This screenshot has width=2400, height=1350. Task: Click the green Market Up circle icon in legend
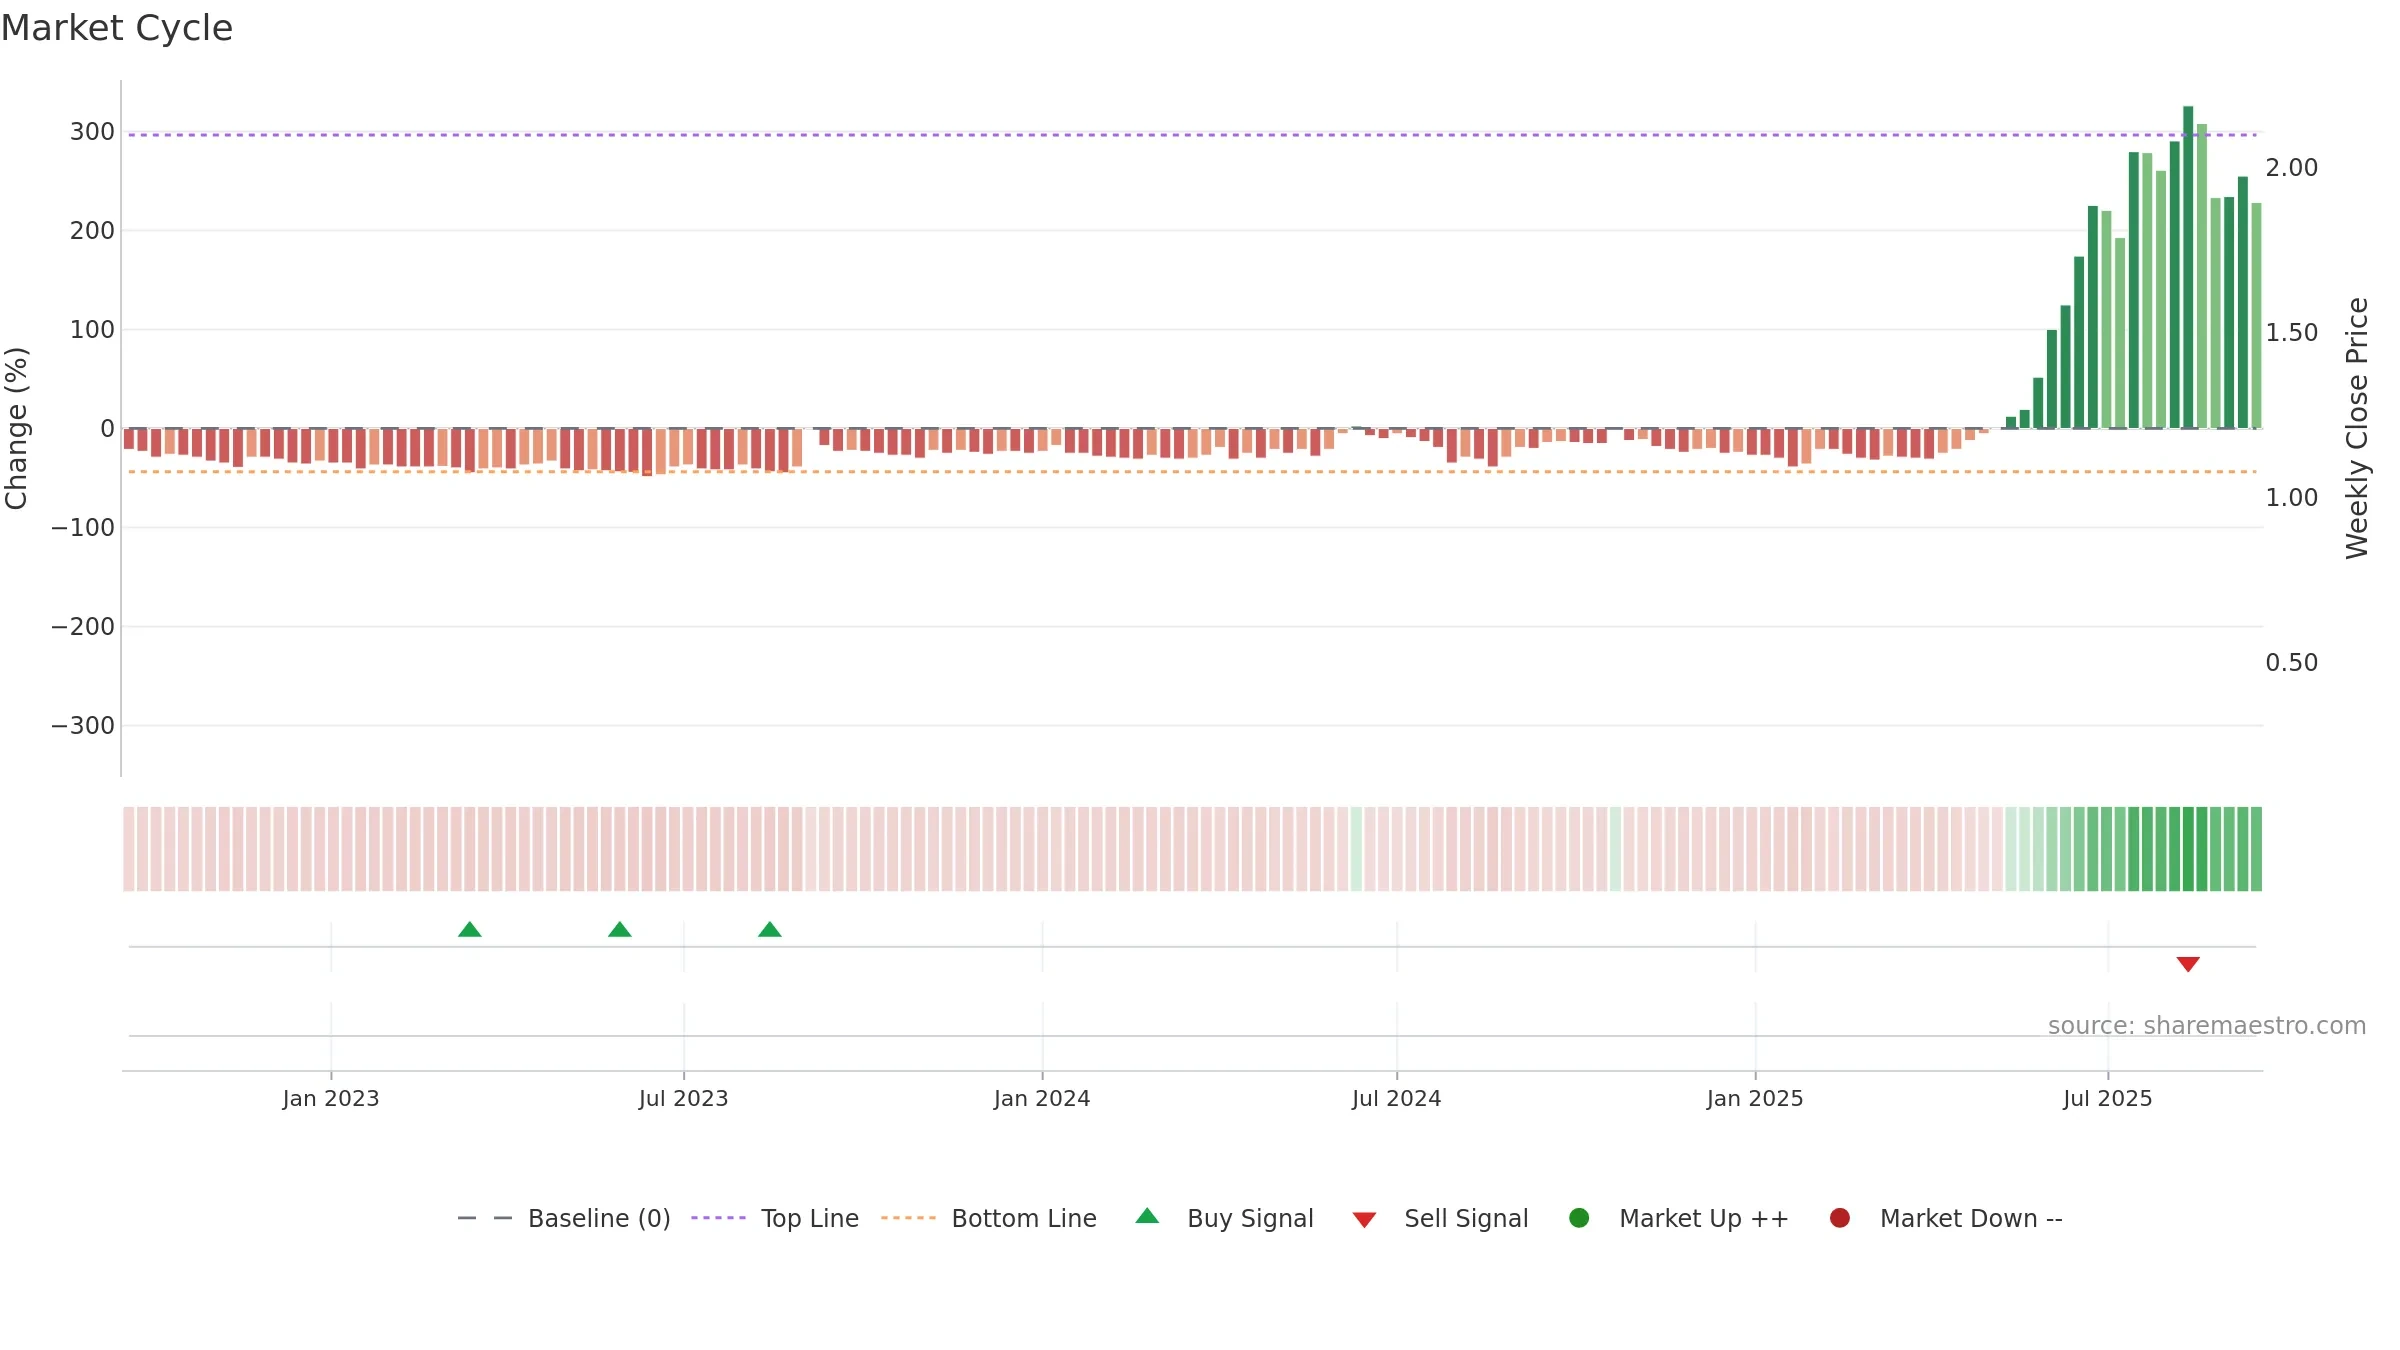(1579, 1217)
